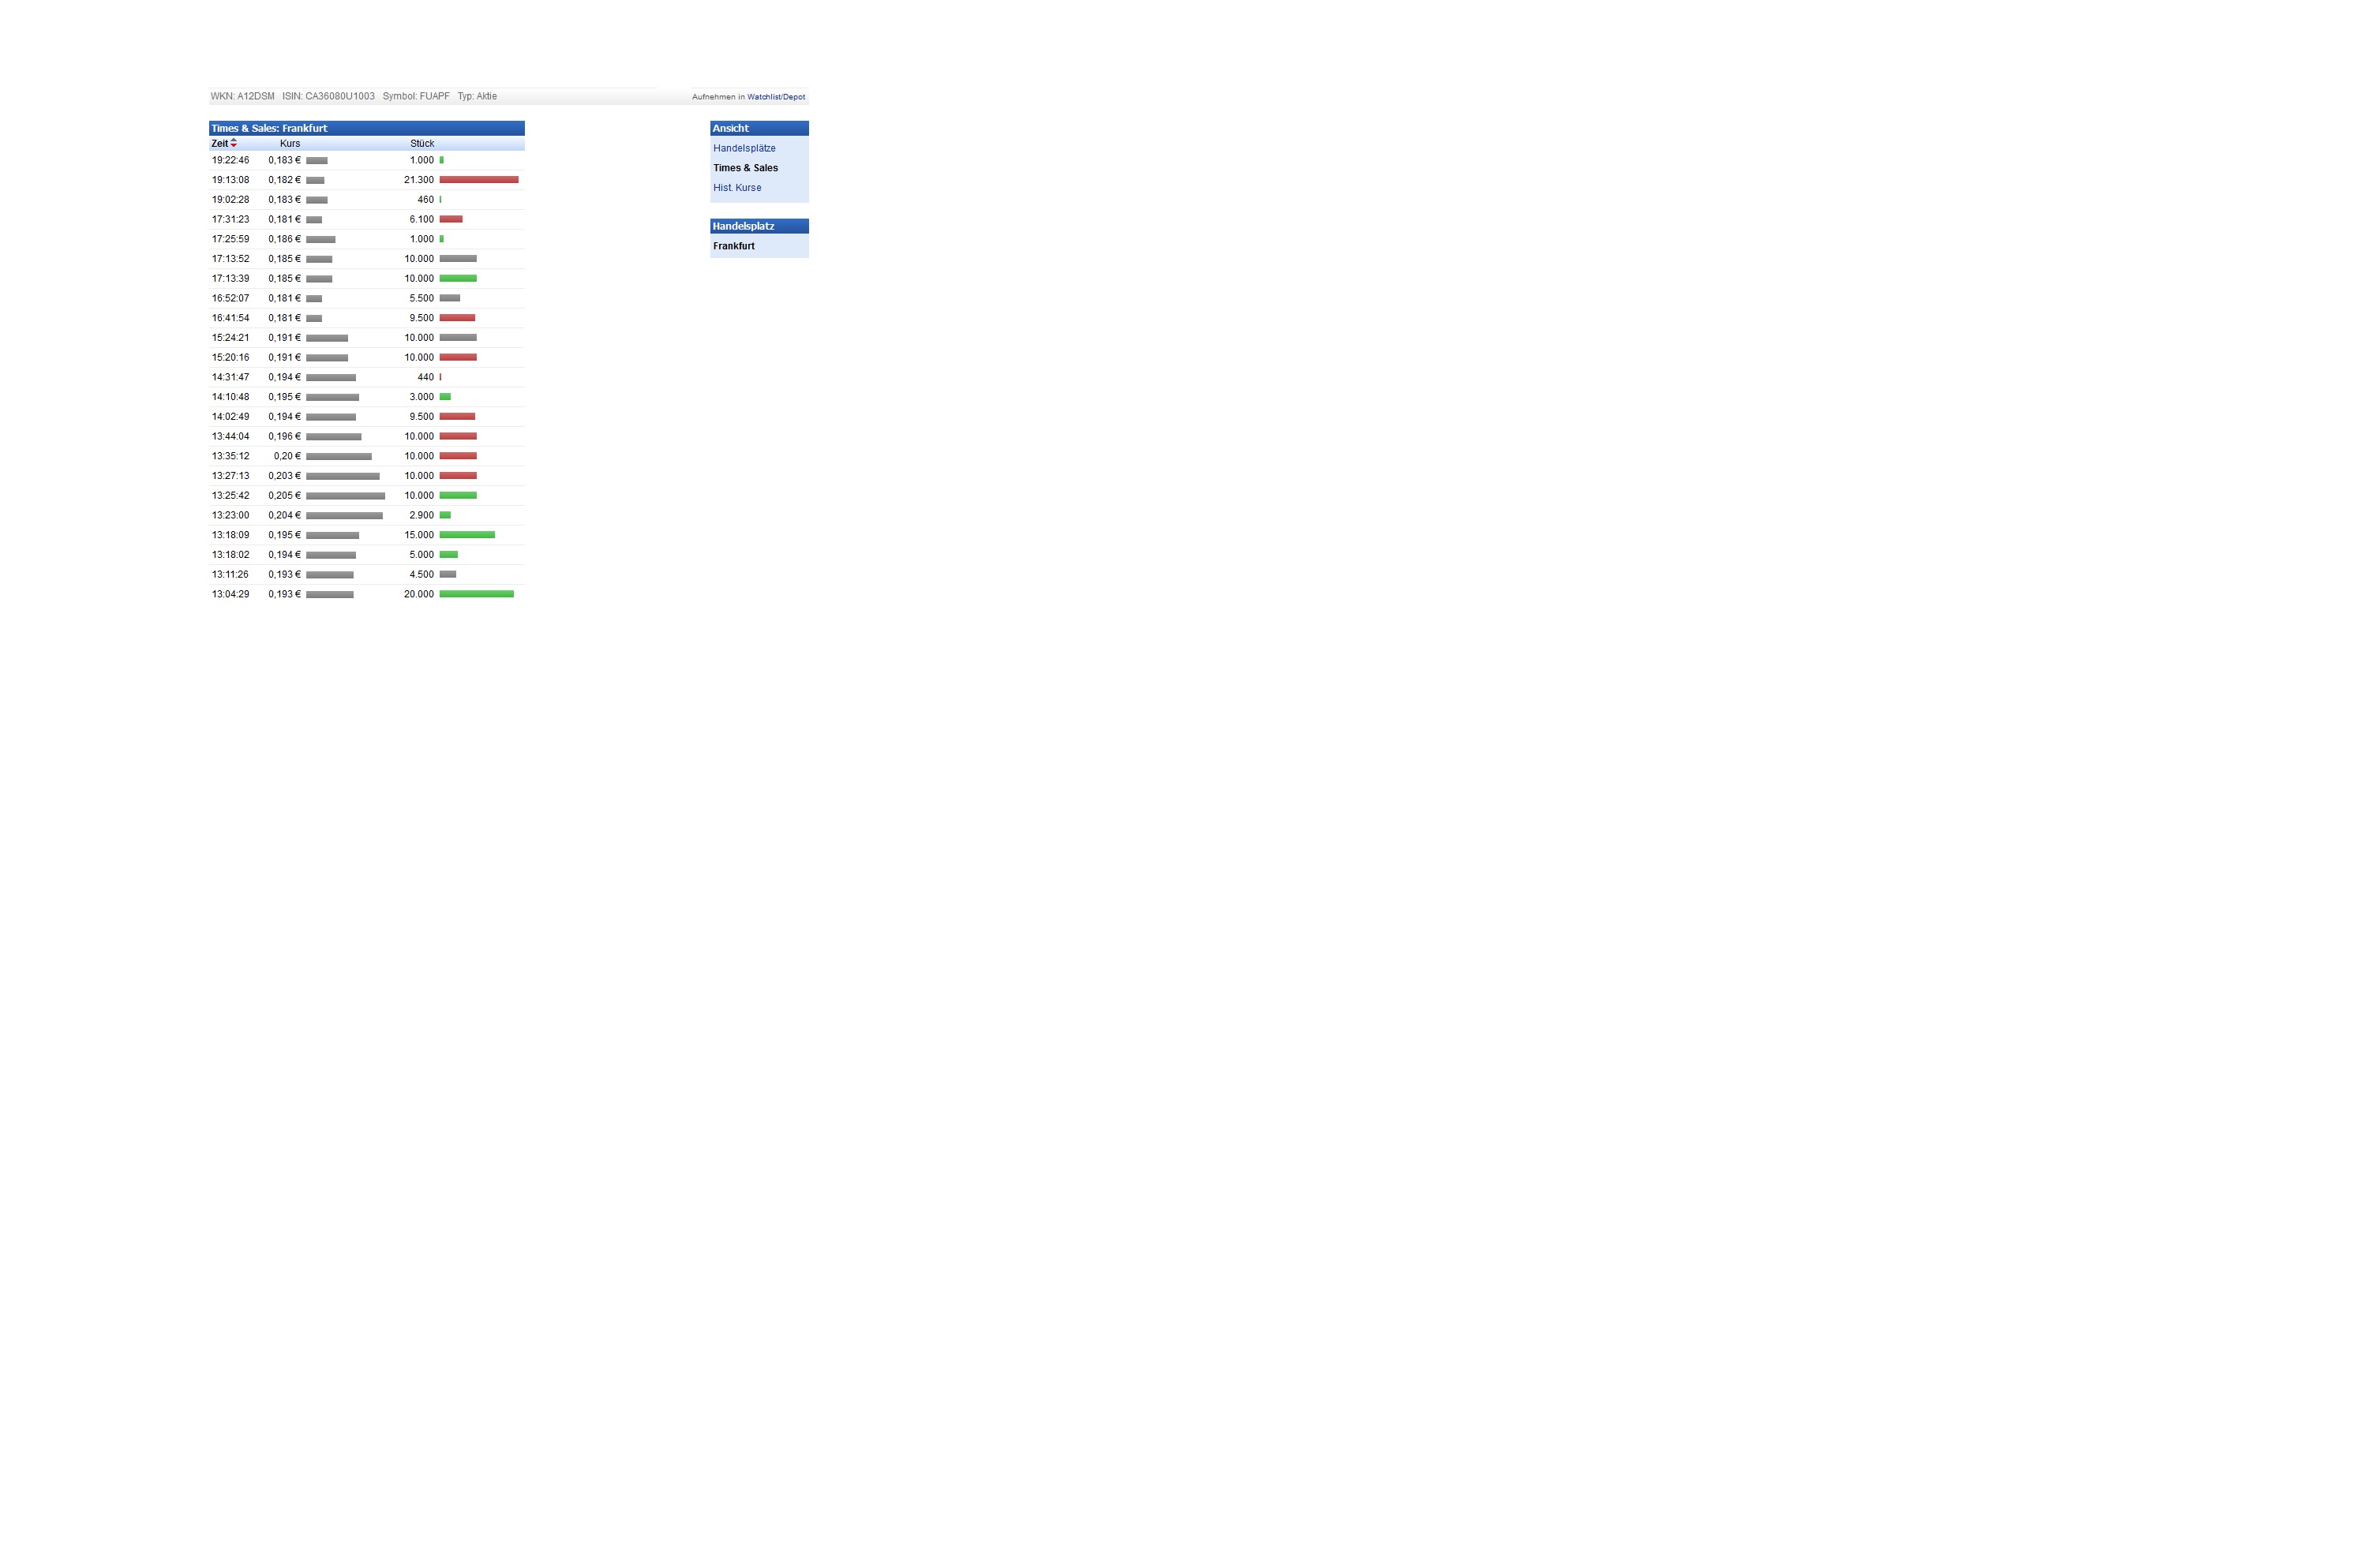Click the time 15:20:16
Screen dimensions: 2368x1568
230,358
